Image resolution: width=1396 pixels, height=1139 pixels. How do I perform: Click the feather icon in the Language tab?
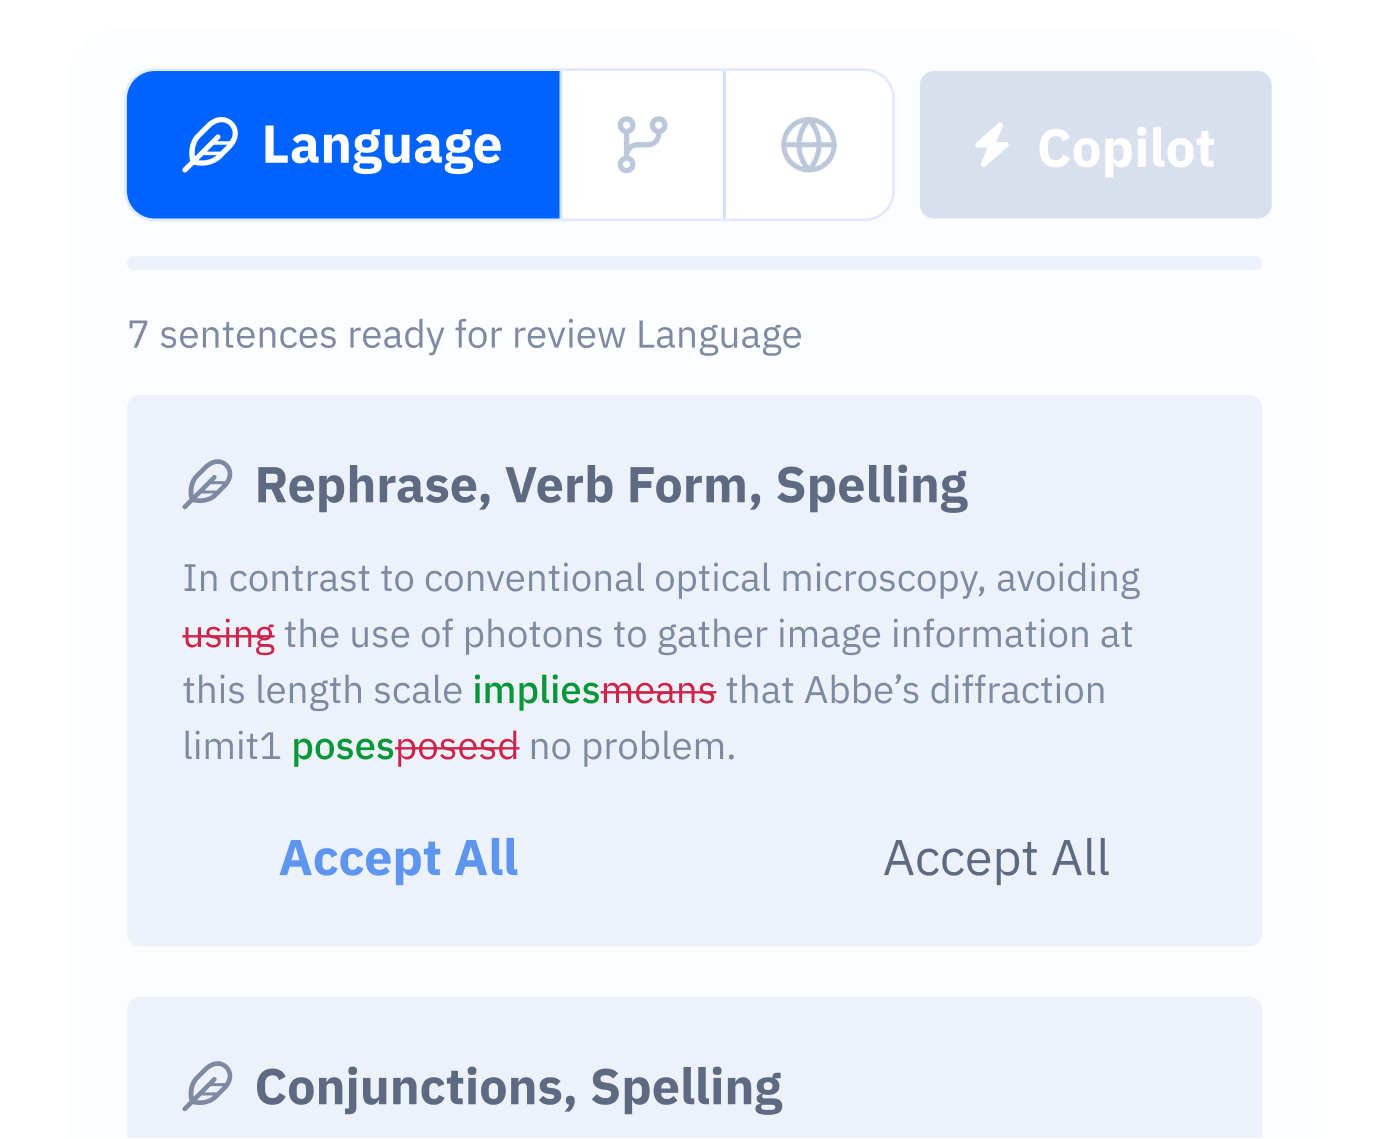pyautogui.click(x=210, y=146)
